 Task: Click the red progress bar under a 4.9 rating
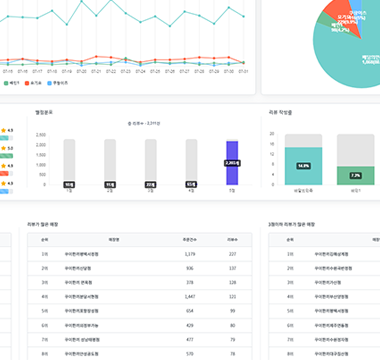click(x=4, y=173)
